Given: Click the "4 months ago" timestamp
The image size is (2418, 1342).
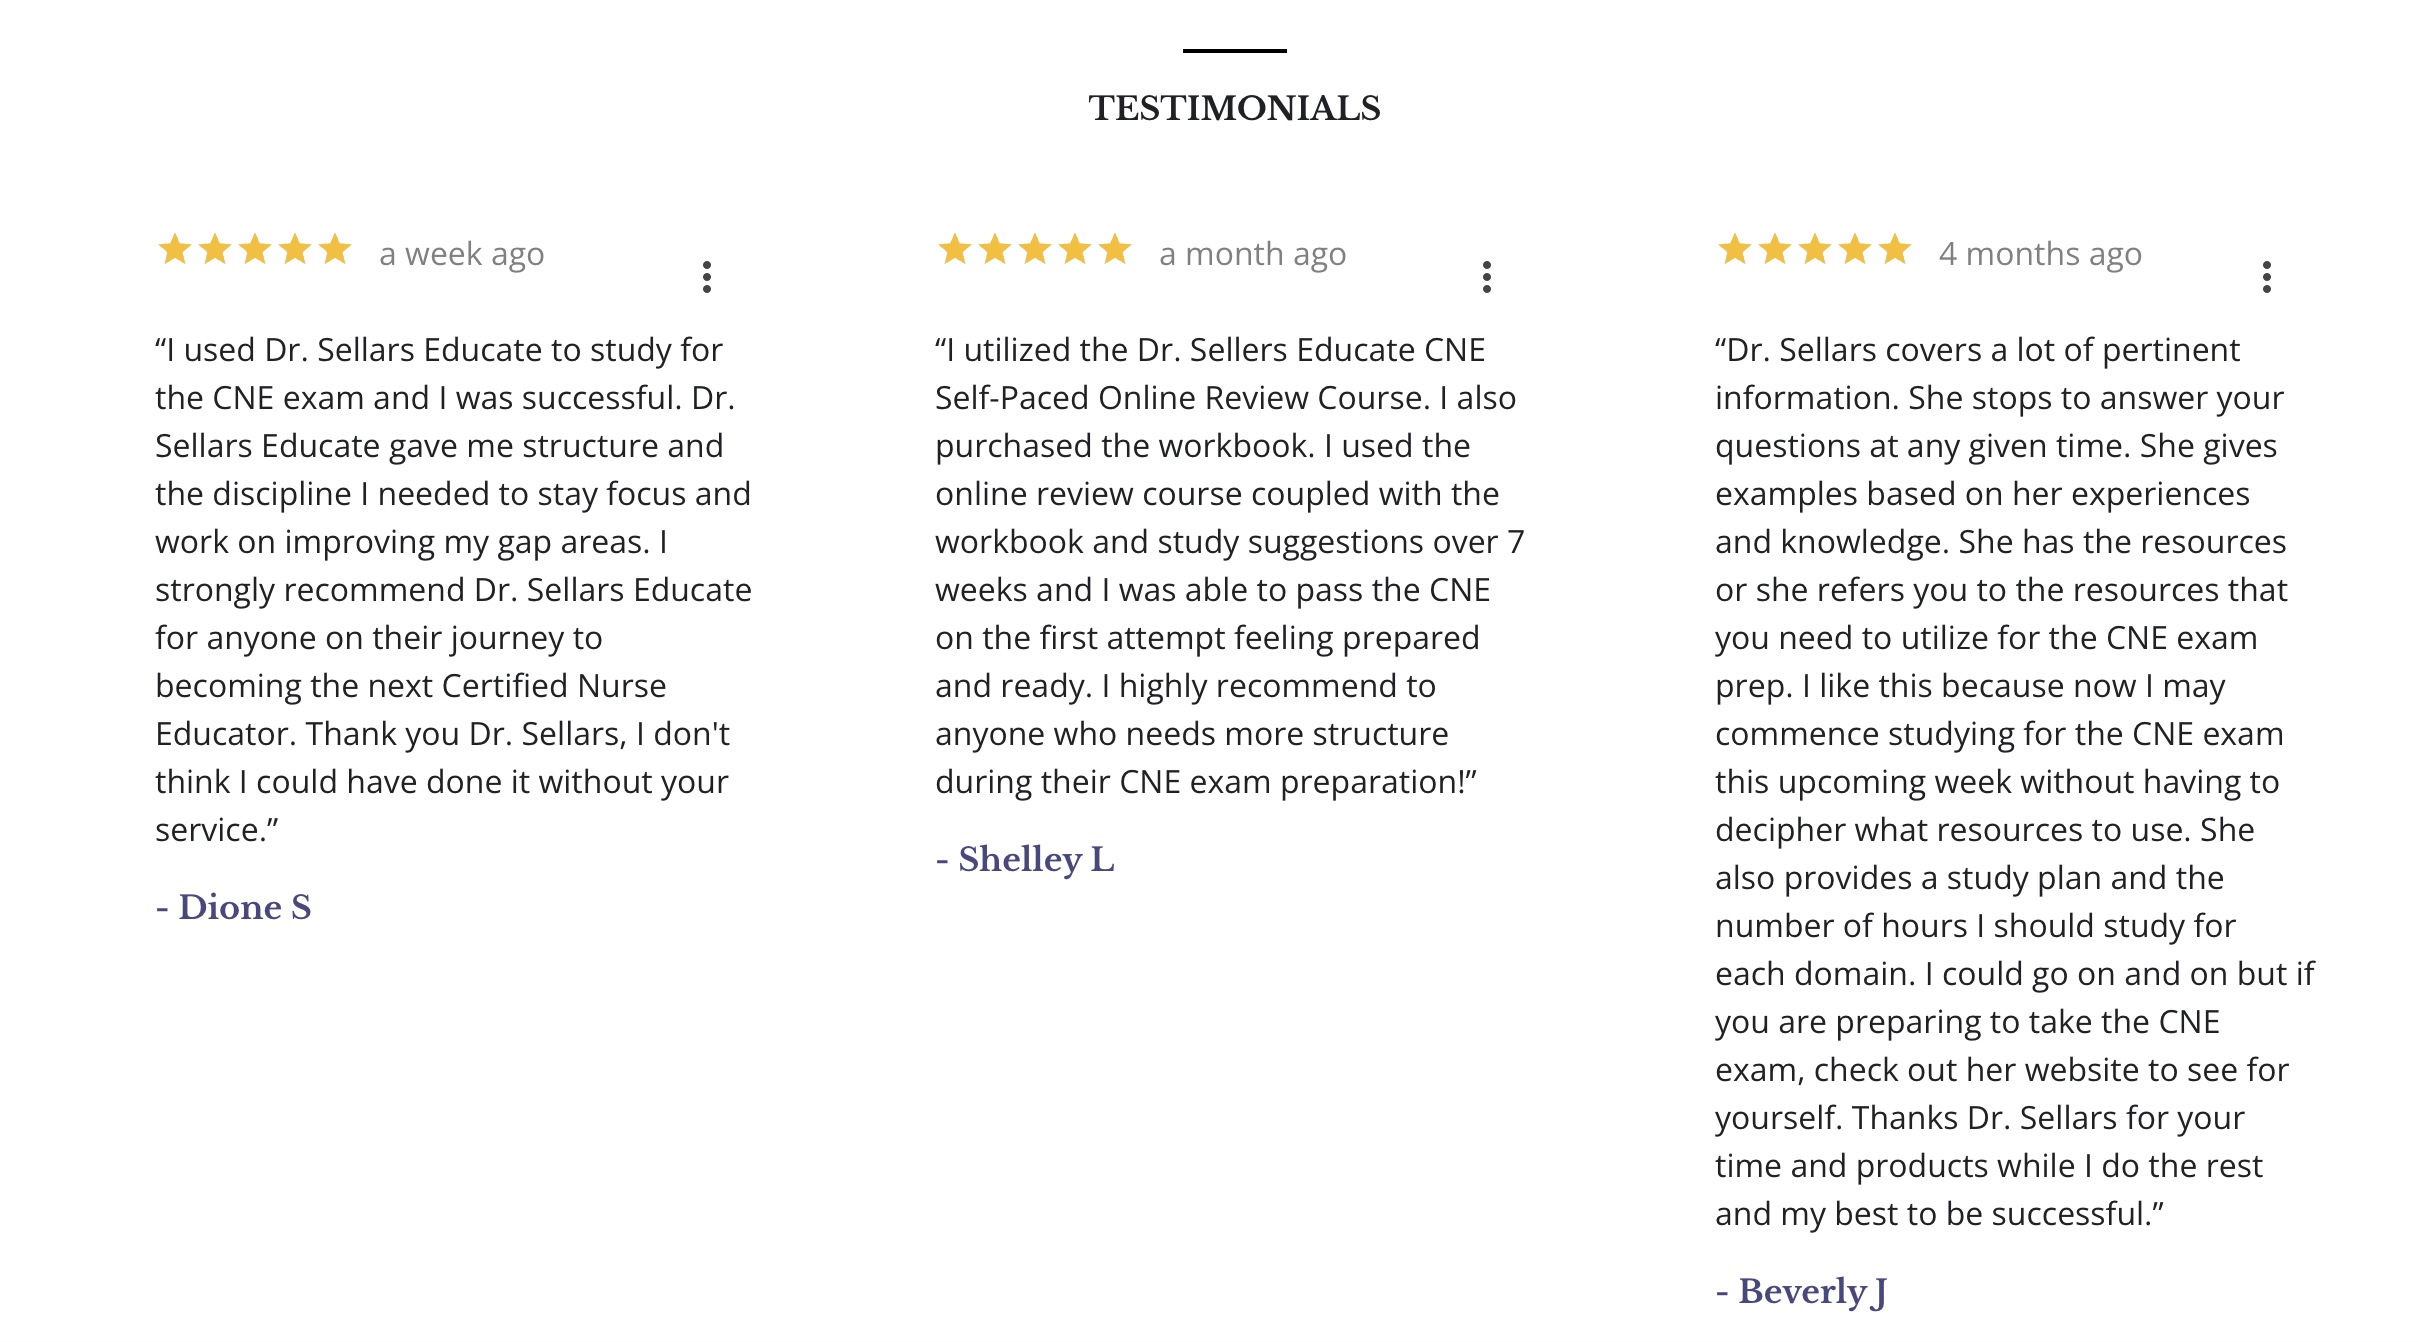Looking at the screenshot, I should (2040, 254).
